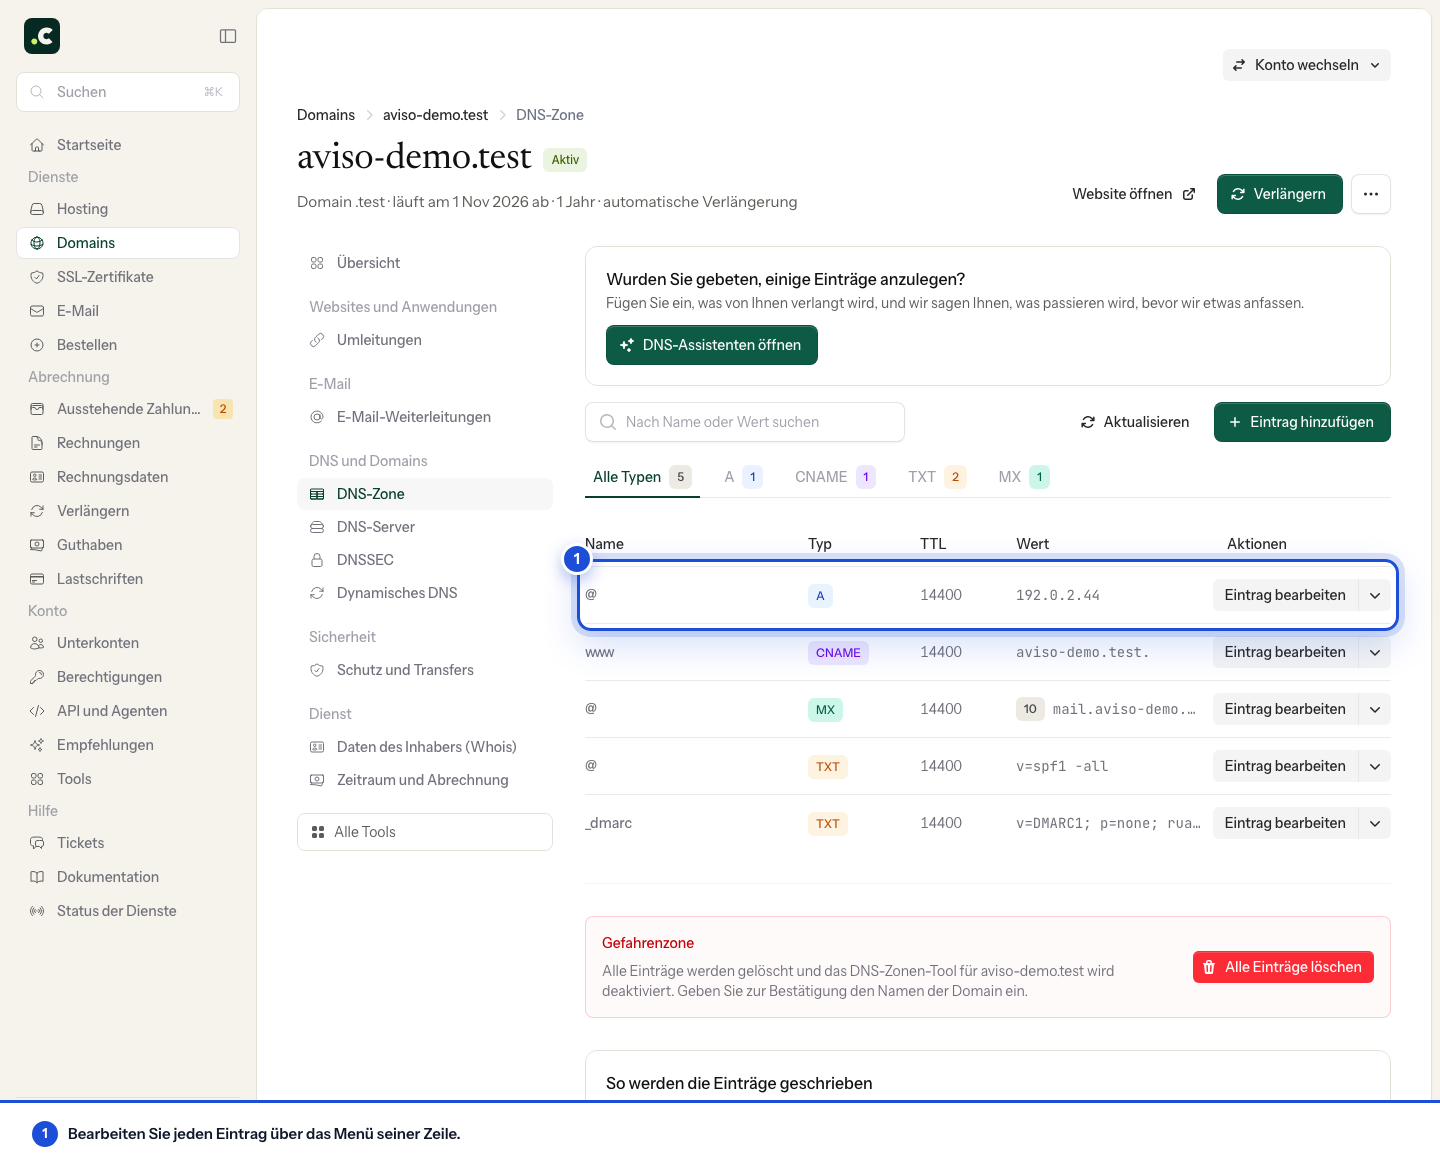The image size is (1440, 1164).
Task: Click the Unterkonten users icon
Action: coord(37,643)
